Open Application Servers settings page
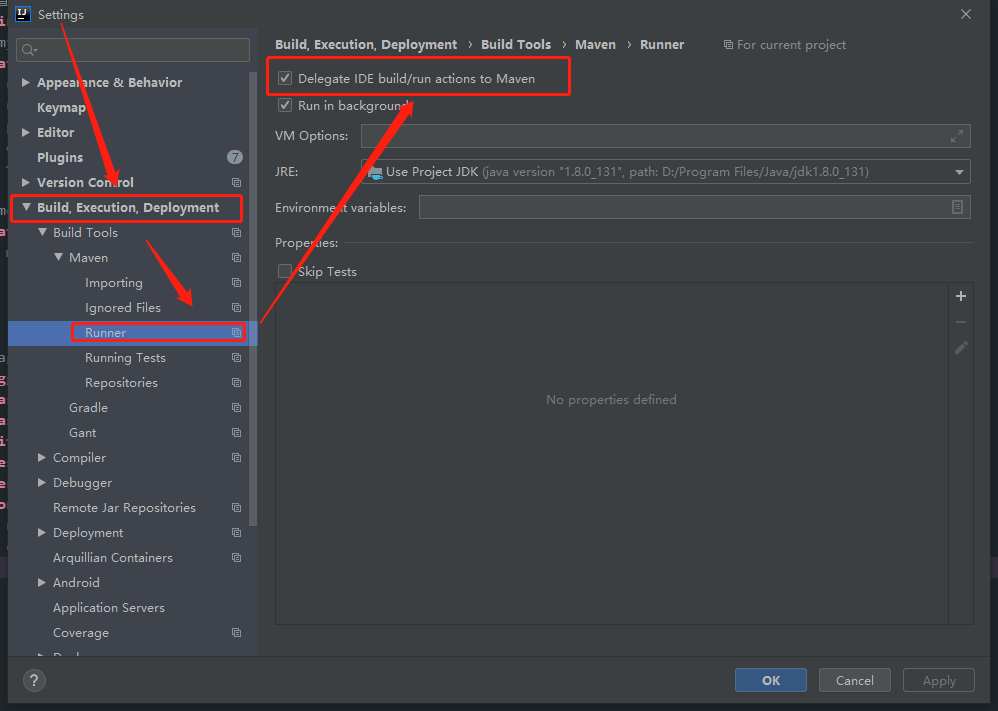This screenshot has width=998, height=711. click(109, 608)
